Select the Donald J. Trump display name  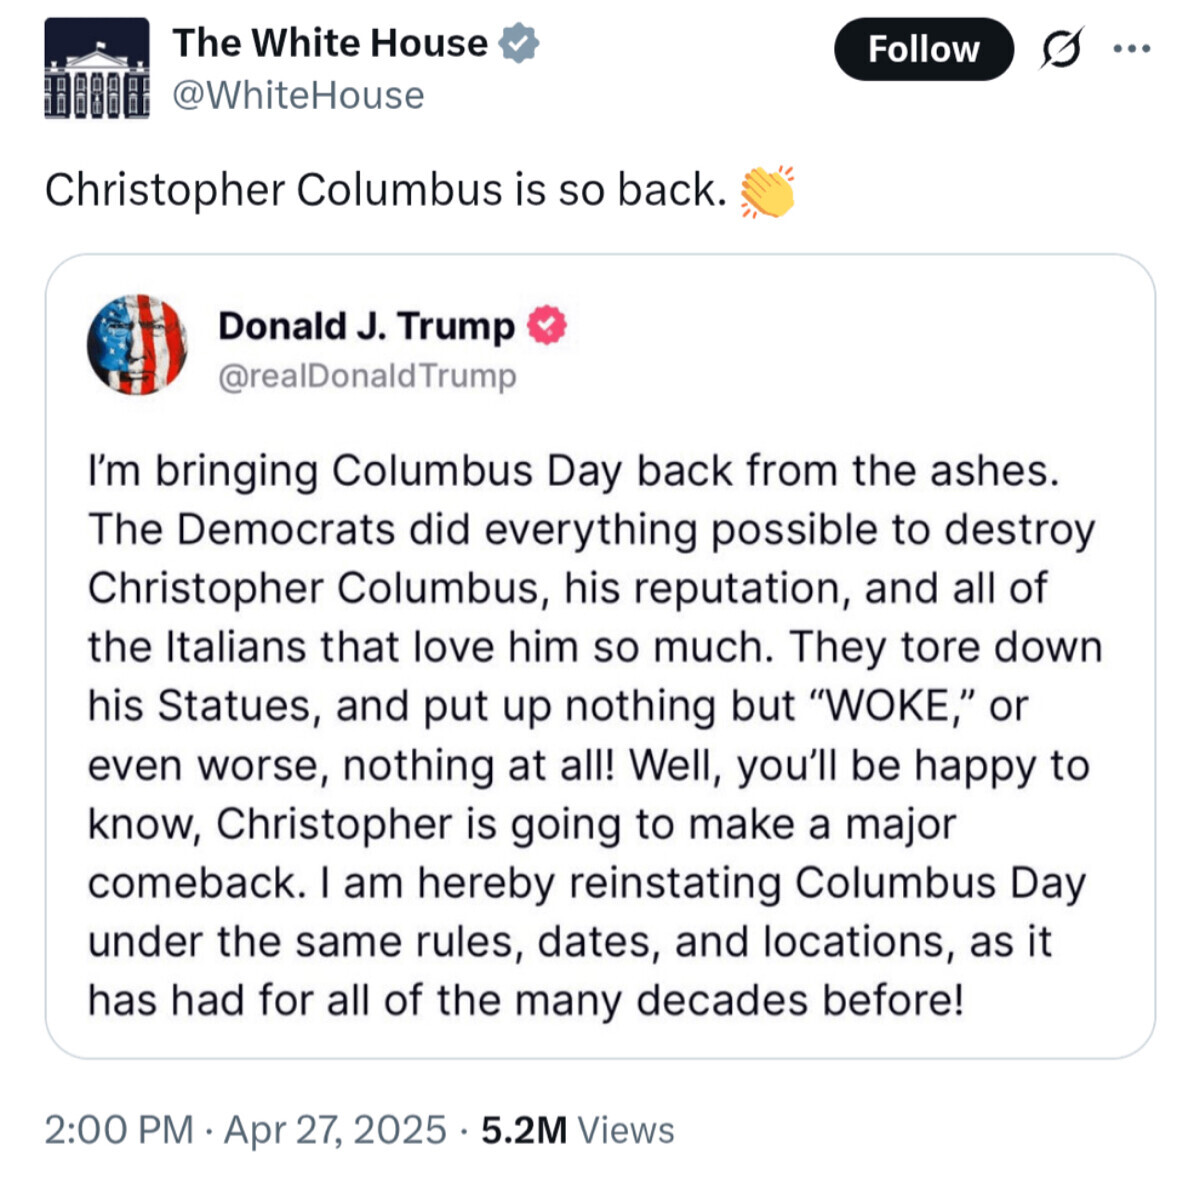(366, 326)
